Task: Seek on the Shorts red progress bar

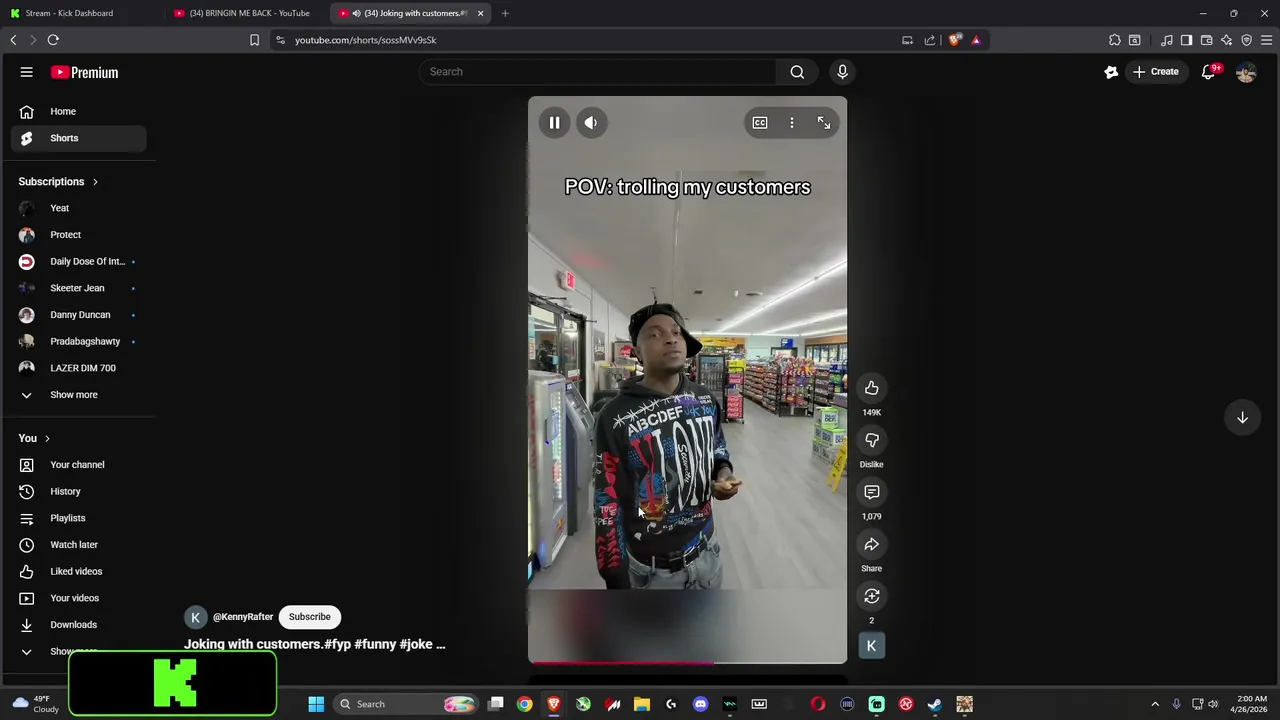Action: (x=688, y=661)
